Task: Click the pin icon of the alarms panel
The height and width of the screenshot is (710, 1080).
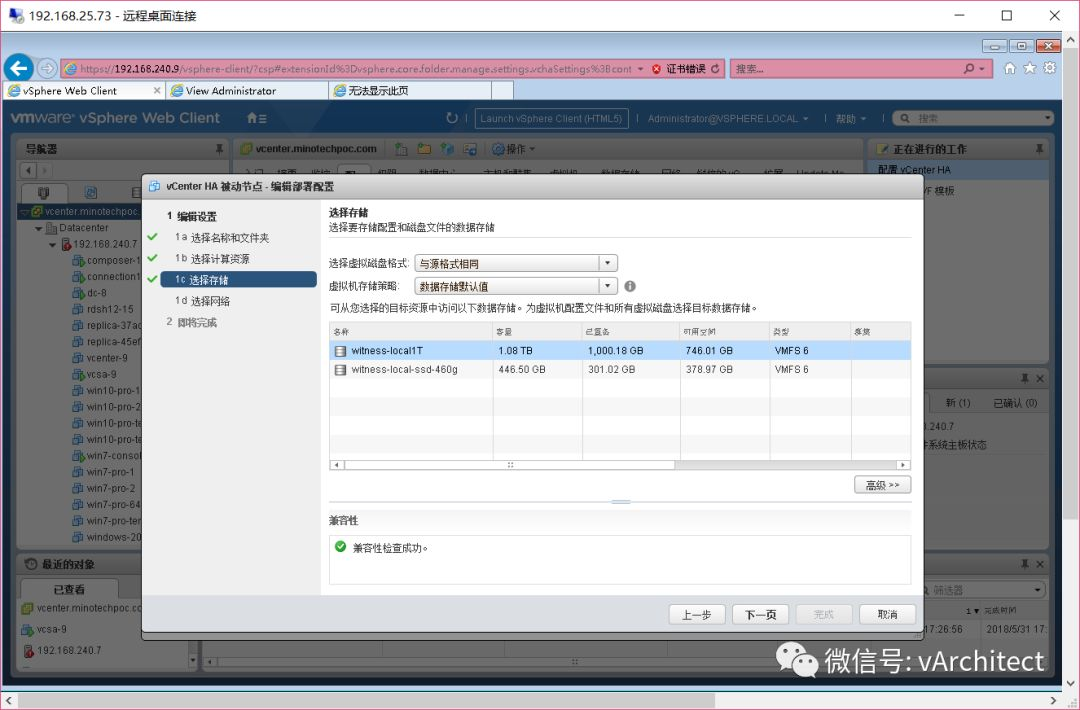Action: click(x=1025, y=379)
